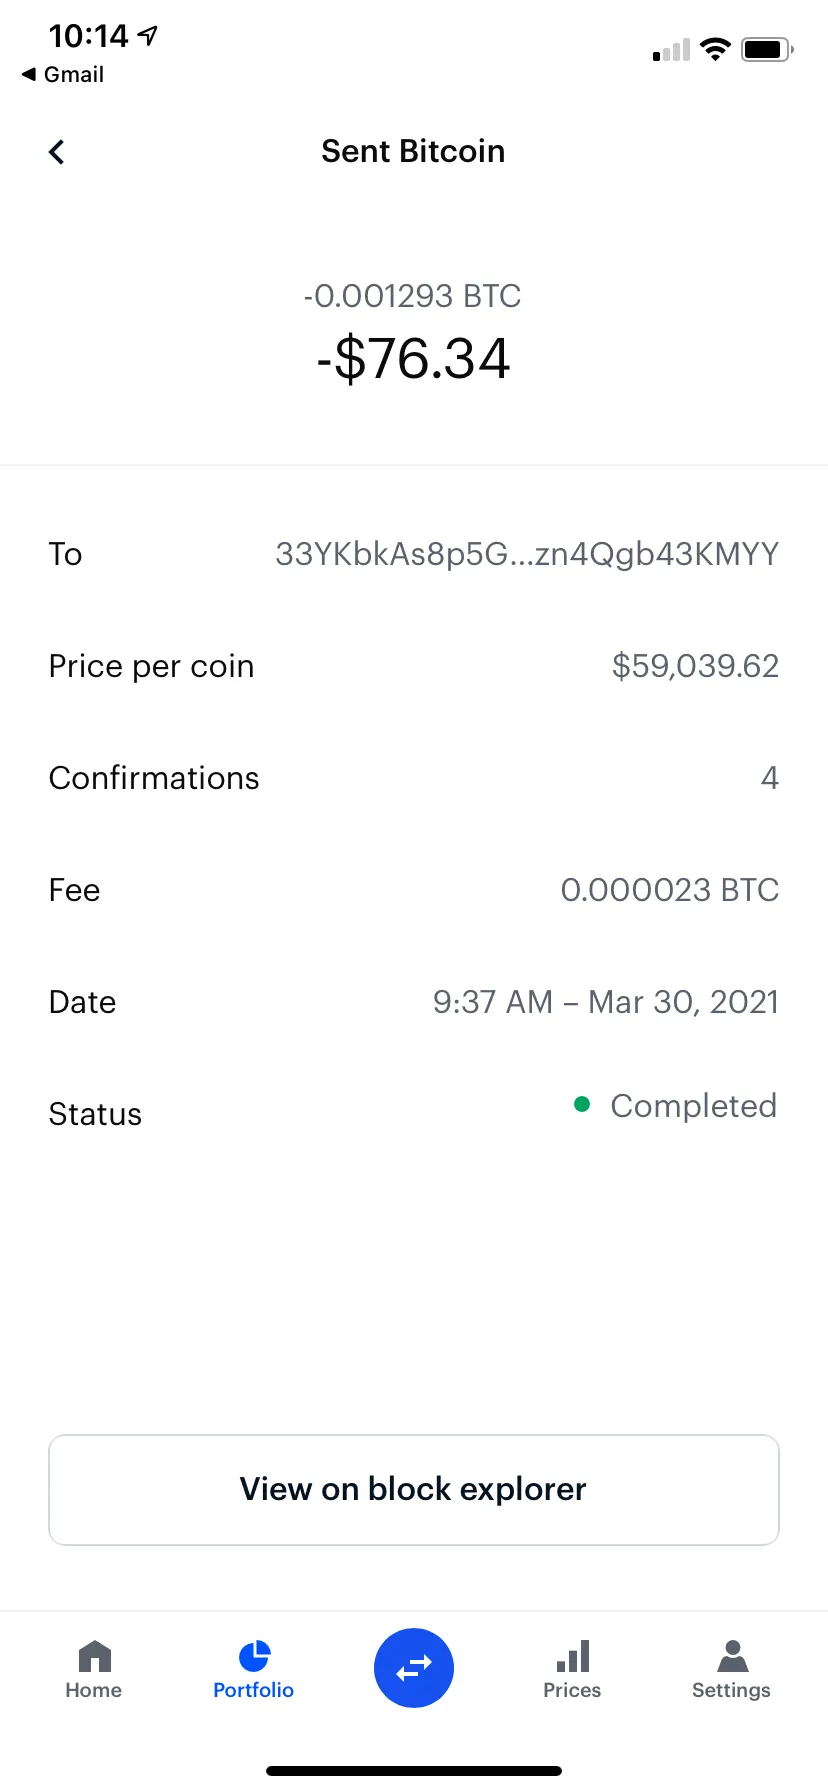Switch to the Home tab label
The image size is (828, 1792).
pyautogui.click(x=94, y=1690)
